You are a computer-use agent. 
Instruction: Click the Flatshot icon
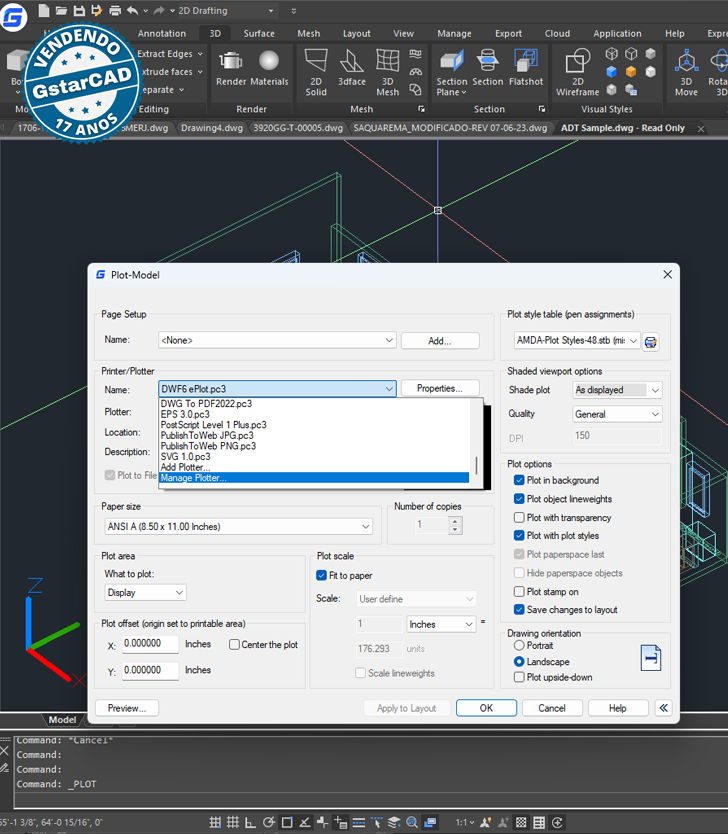(526, 61)
